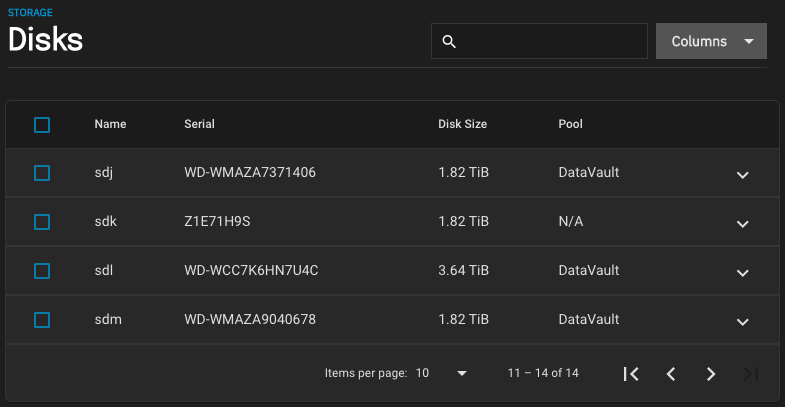The image size is (785, 407).
Task: Click the last page arrow icon
Action: (x=750, y=373)
